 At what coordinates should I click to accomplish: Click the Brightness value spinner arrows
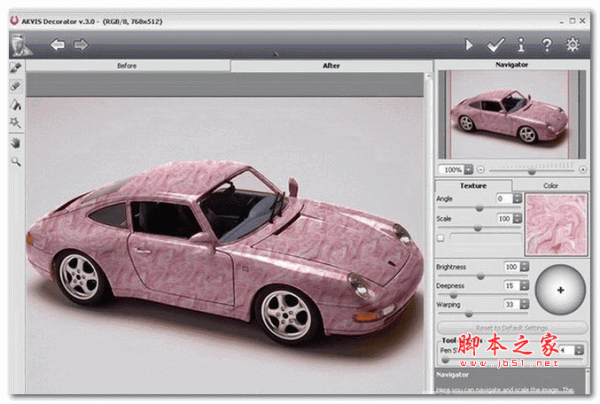[x=525, y=267]
